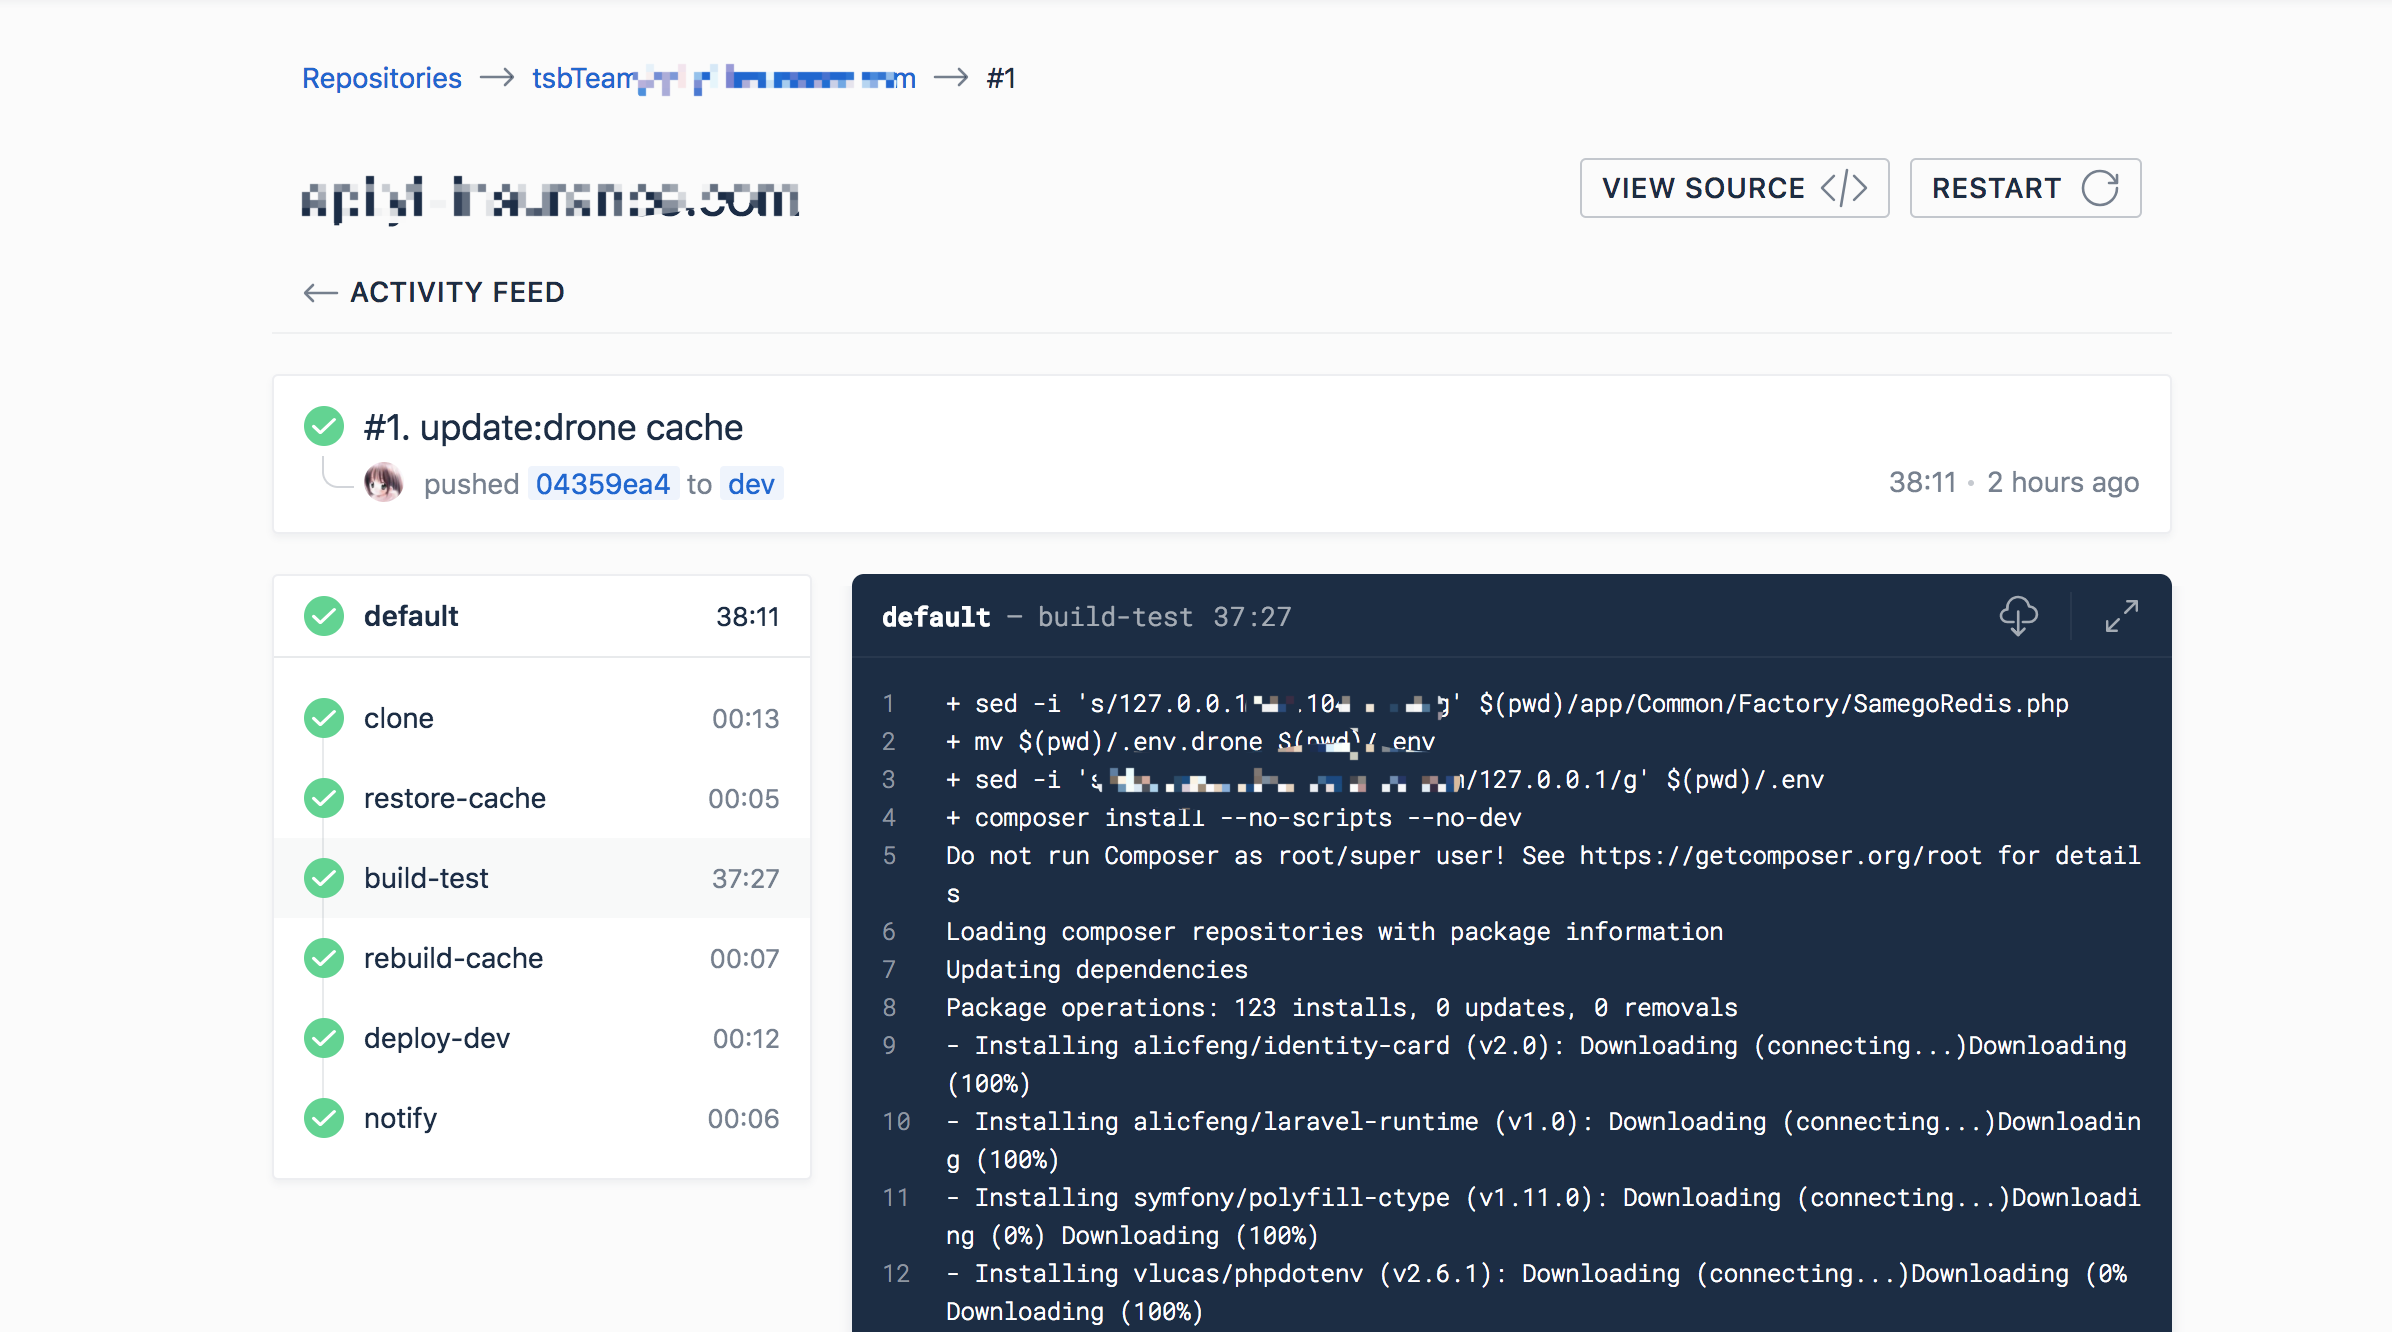Click green check icon beside build title
This screenshot has width=2392, height=1332.
tap(324, 427)
